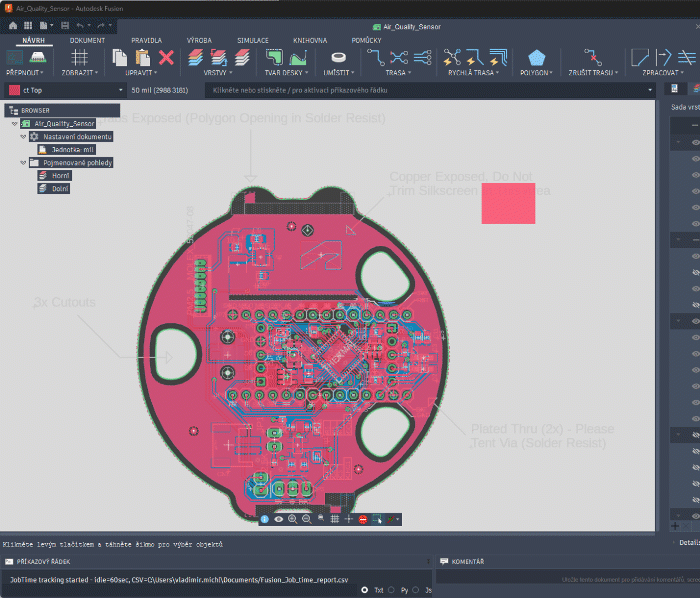The width and height of the screenshot is (700, 598).
Task: Click the green board curve-edit icon
Action: tap(298, 58)
